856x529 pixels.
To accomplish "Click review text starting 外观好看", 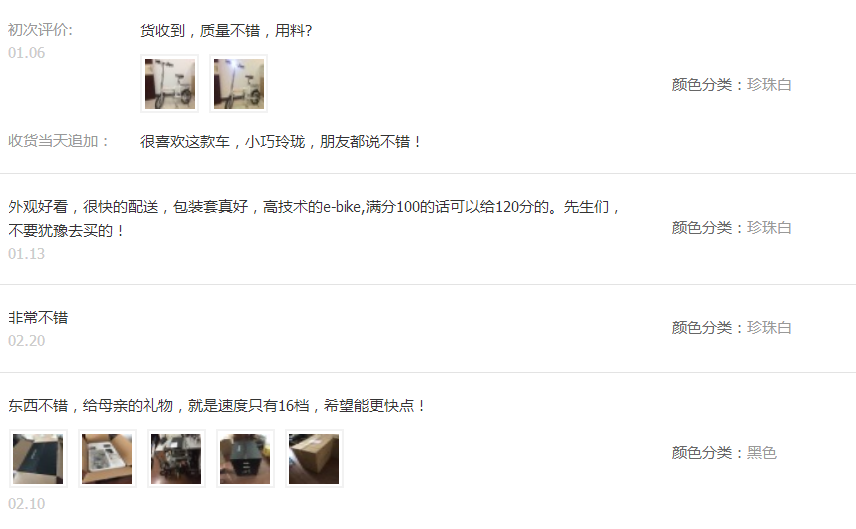I will (x=314, y=219).
